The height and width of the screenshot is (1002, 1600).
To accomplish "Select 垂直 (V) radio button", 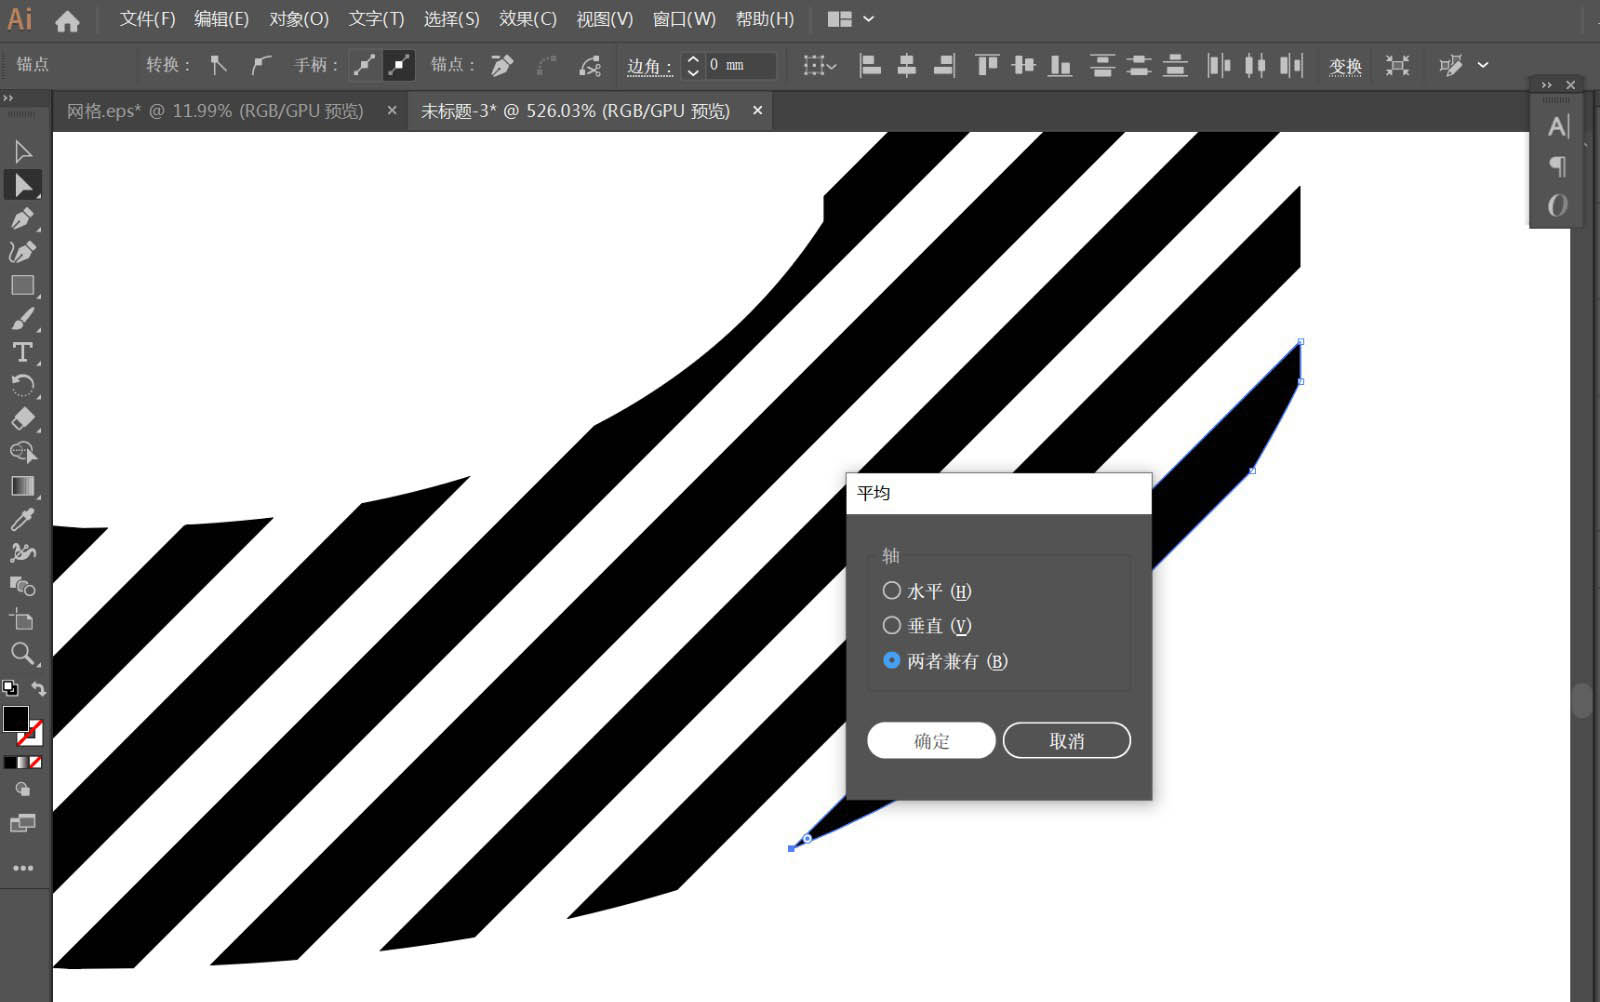I will [892, 625].
